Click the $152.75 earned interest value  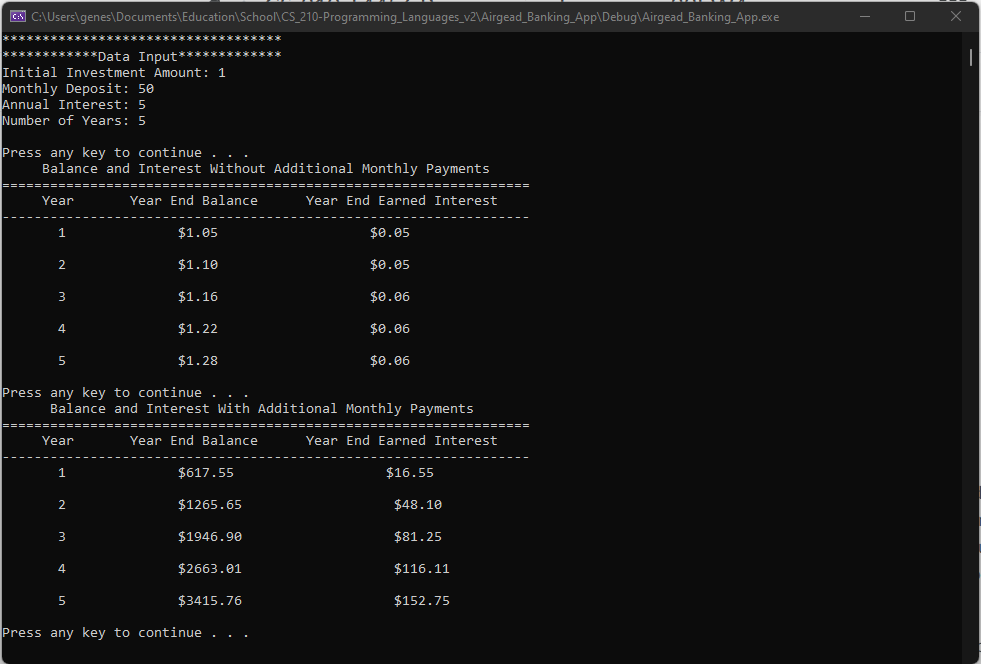click(421, 600)
